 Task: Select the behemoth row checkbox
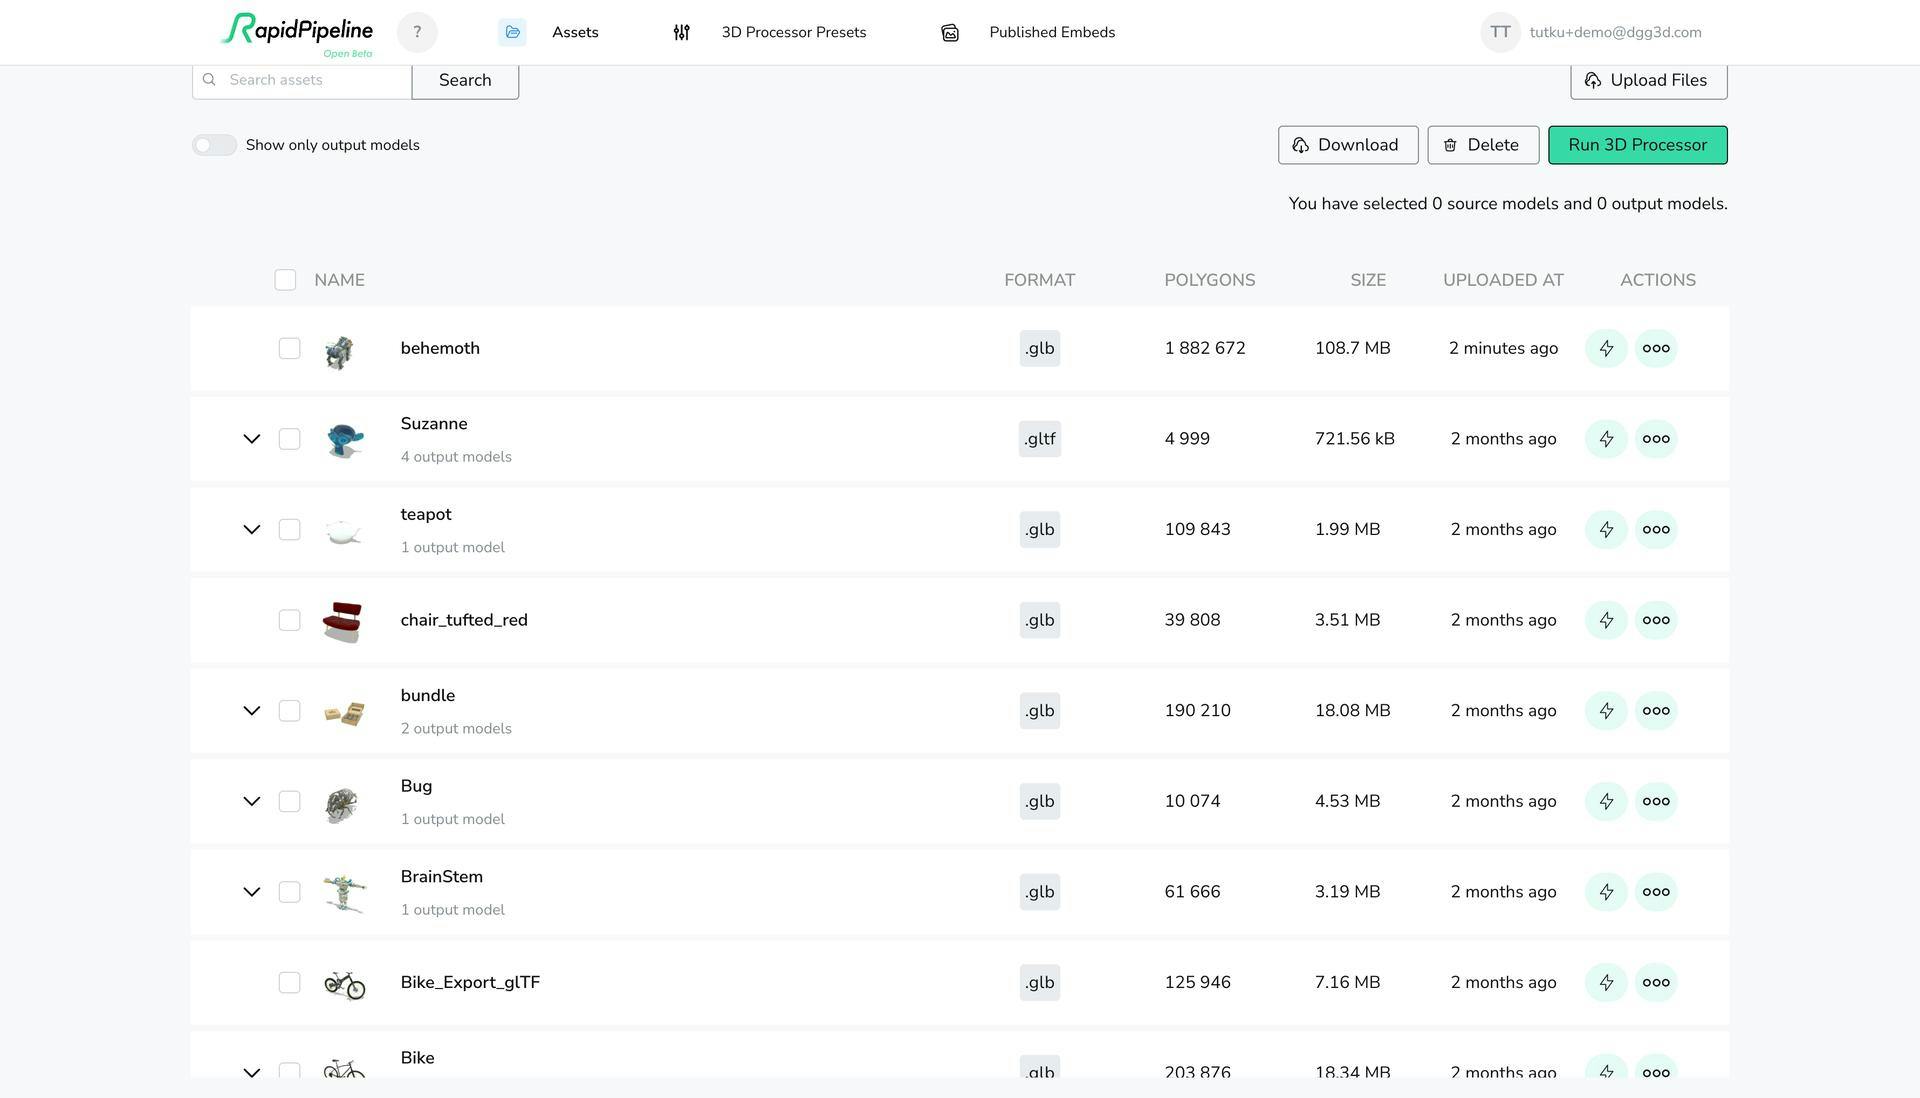click(289, 348)
